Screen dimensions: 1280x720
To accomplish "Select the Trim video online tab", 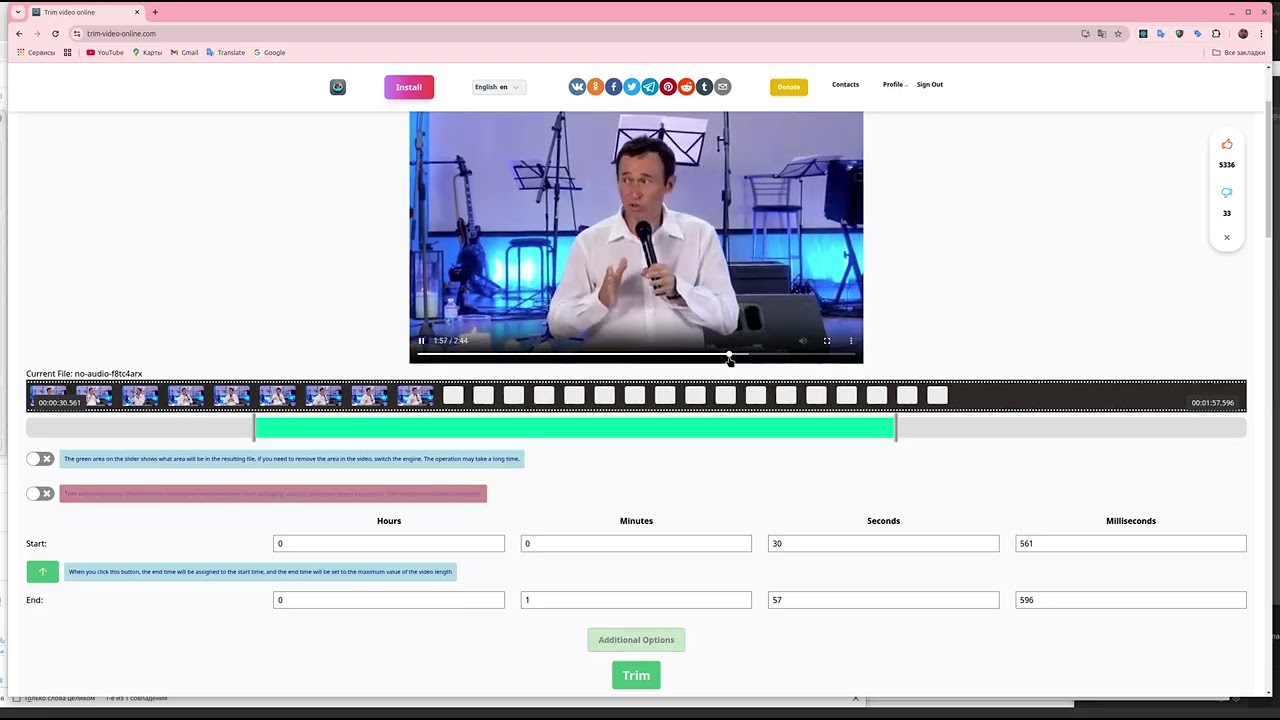I will point(84,12).
